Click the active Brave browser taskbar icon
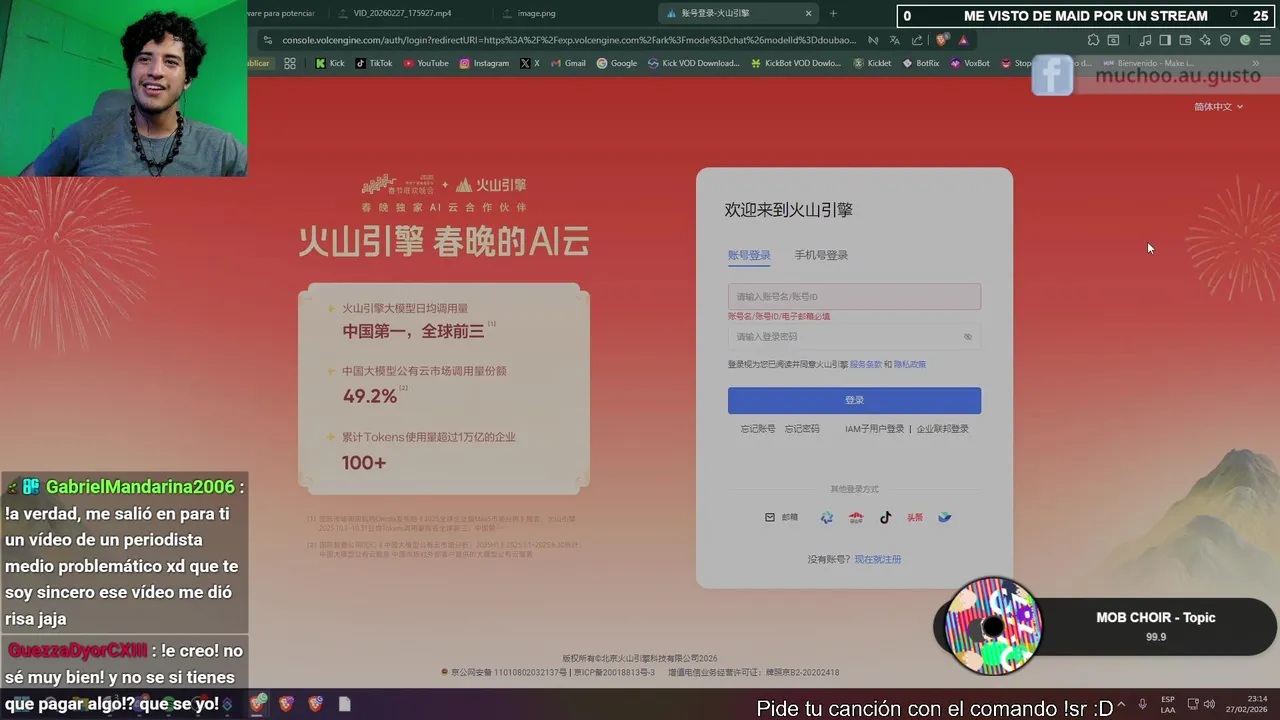 point(258,704)
